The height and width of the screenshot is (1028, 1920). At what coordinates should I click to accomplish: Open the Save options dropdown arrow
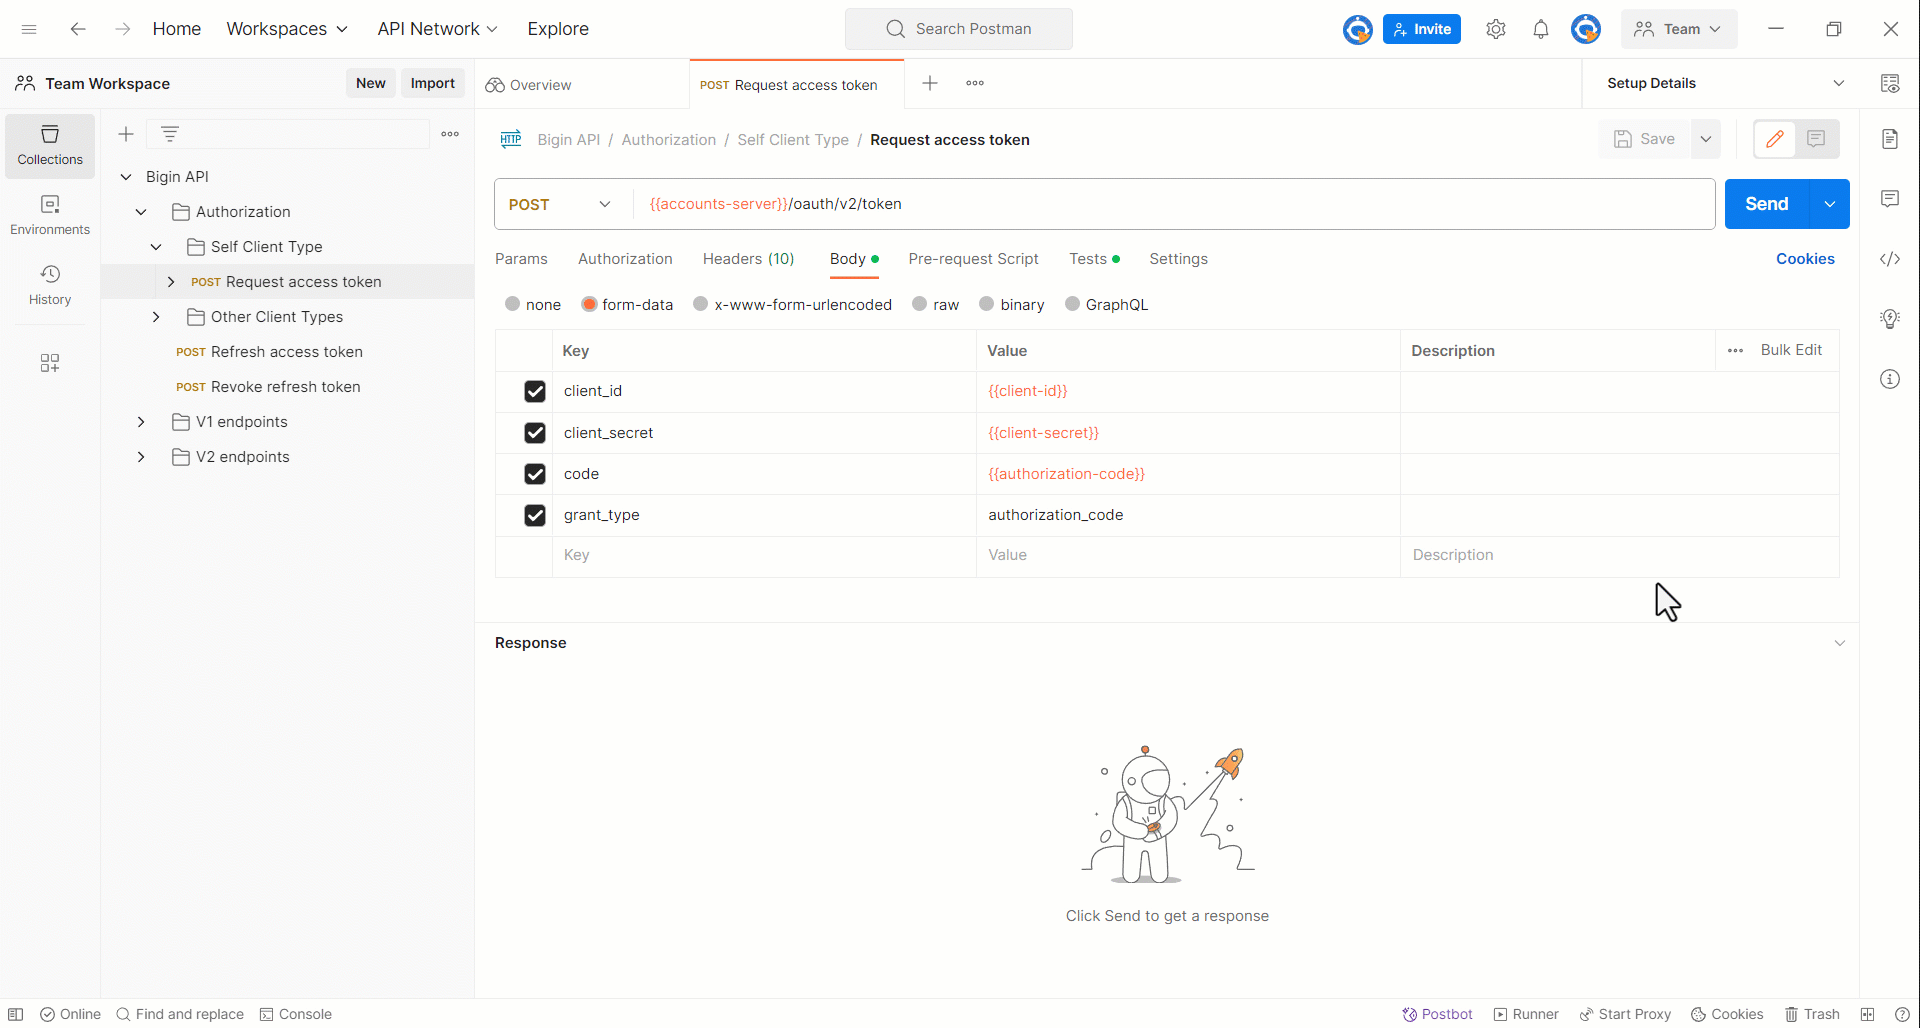coord(1706,139)
